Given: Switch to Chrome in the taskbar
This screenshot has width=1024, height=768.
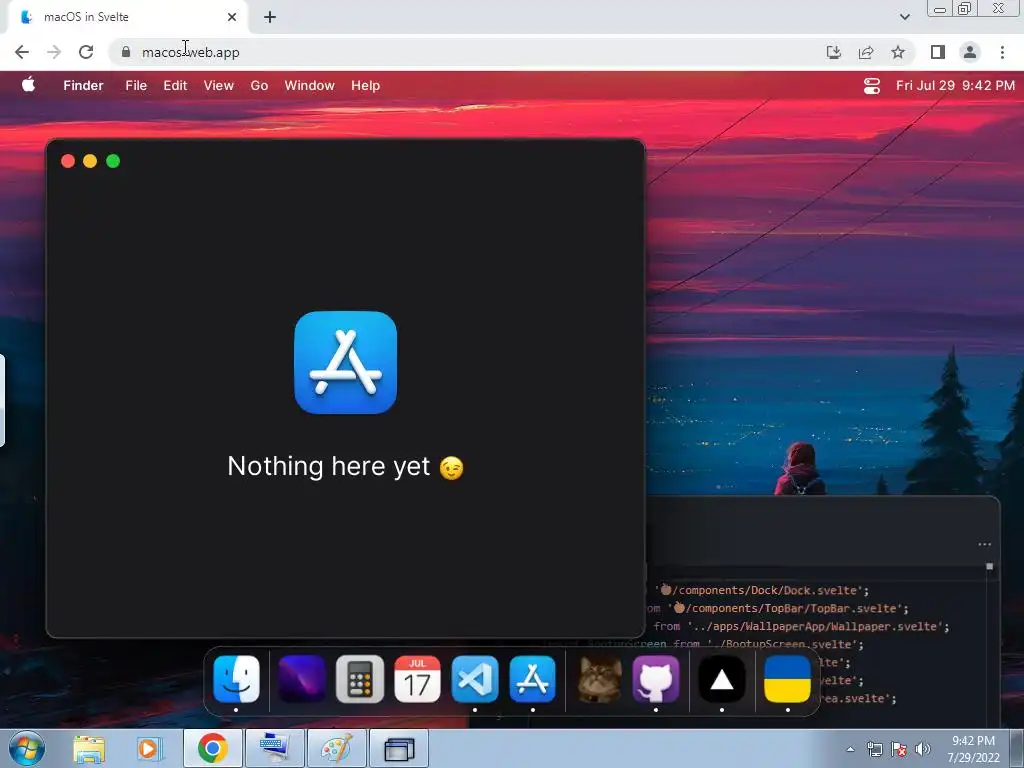Looking at the screenshot, I should click(x=213, y=748).
